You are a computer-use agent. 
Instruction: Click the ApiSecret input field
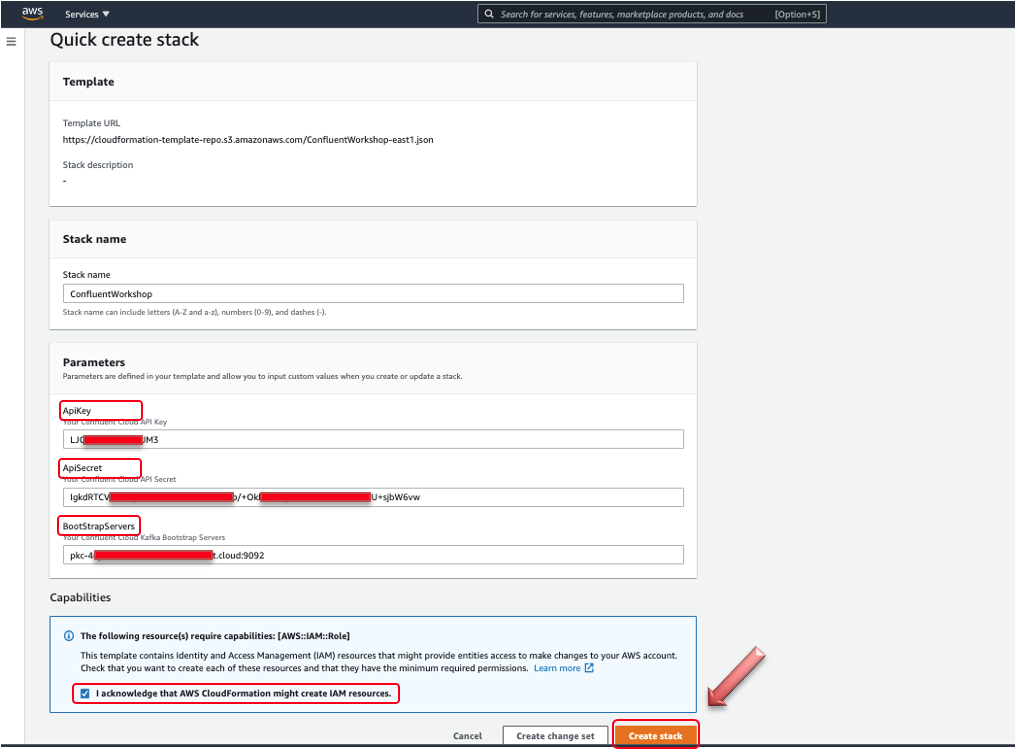click(x=373, y=497)
